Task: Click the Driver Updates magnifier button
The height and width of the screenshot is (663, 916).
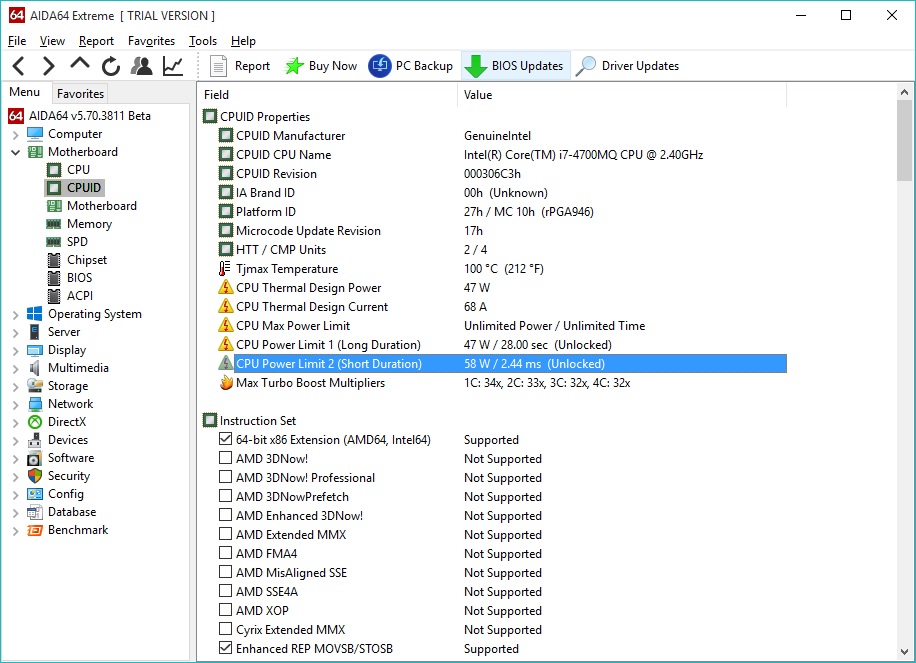Action: (627, 66)
